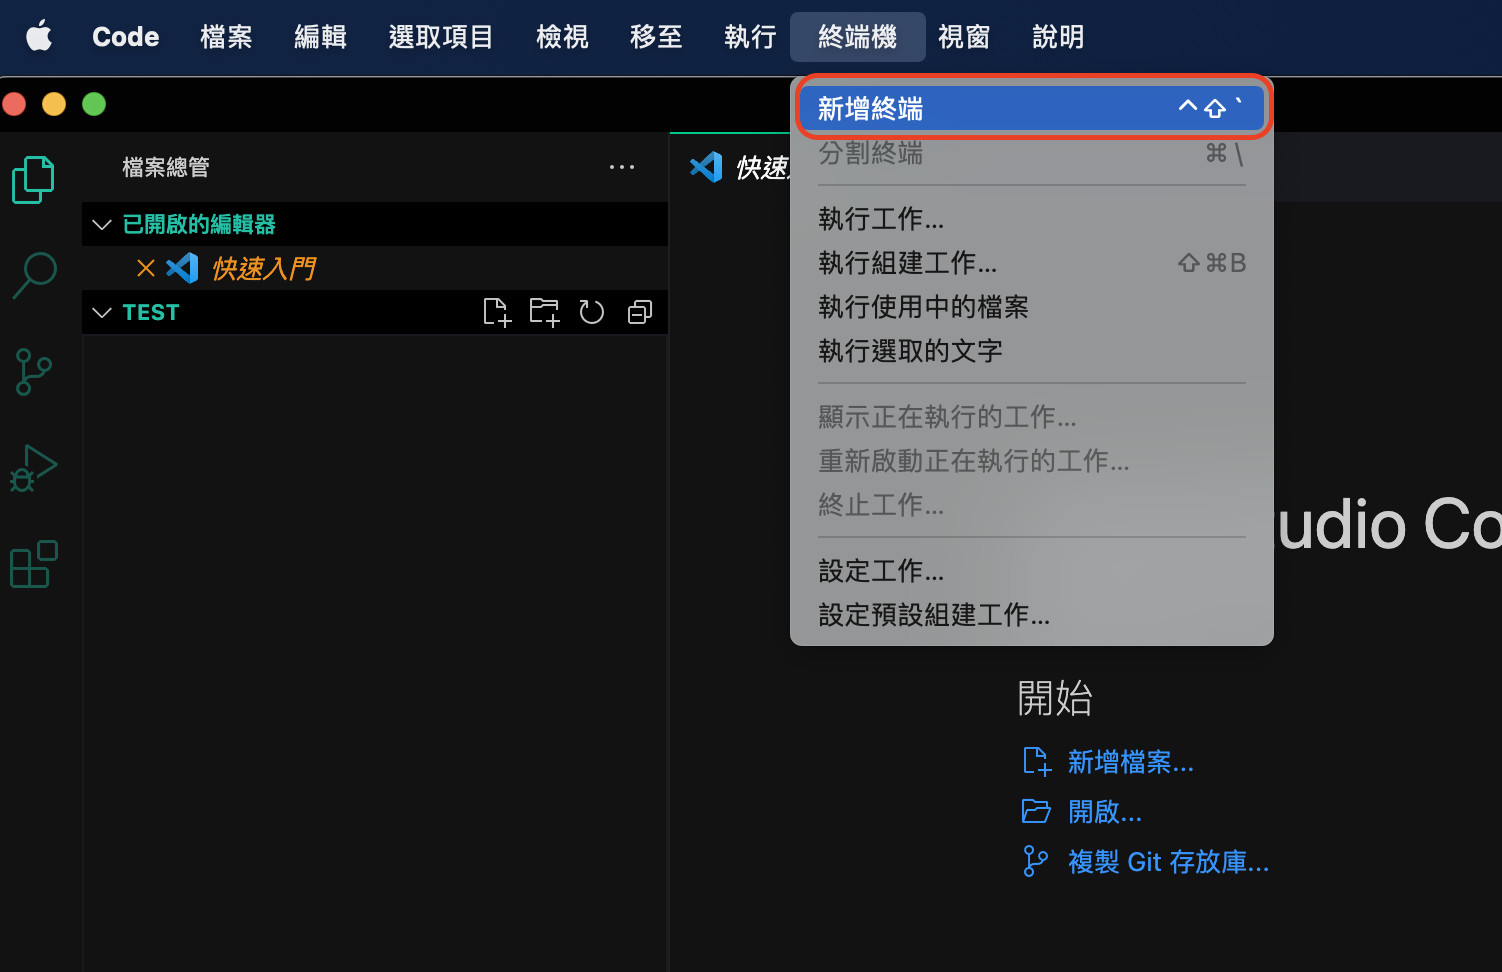Click New Folder icon in the TEST section
Image resolution: width=1502 pixels, height=972 pixels.
tap(544, 312)
